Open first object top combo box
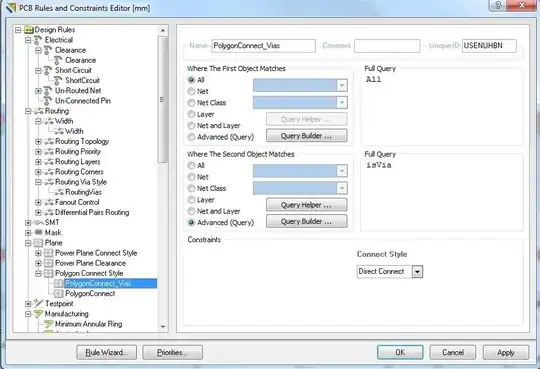Viewport: 540px width, 369px height. (x=300, y=85)
